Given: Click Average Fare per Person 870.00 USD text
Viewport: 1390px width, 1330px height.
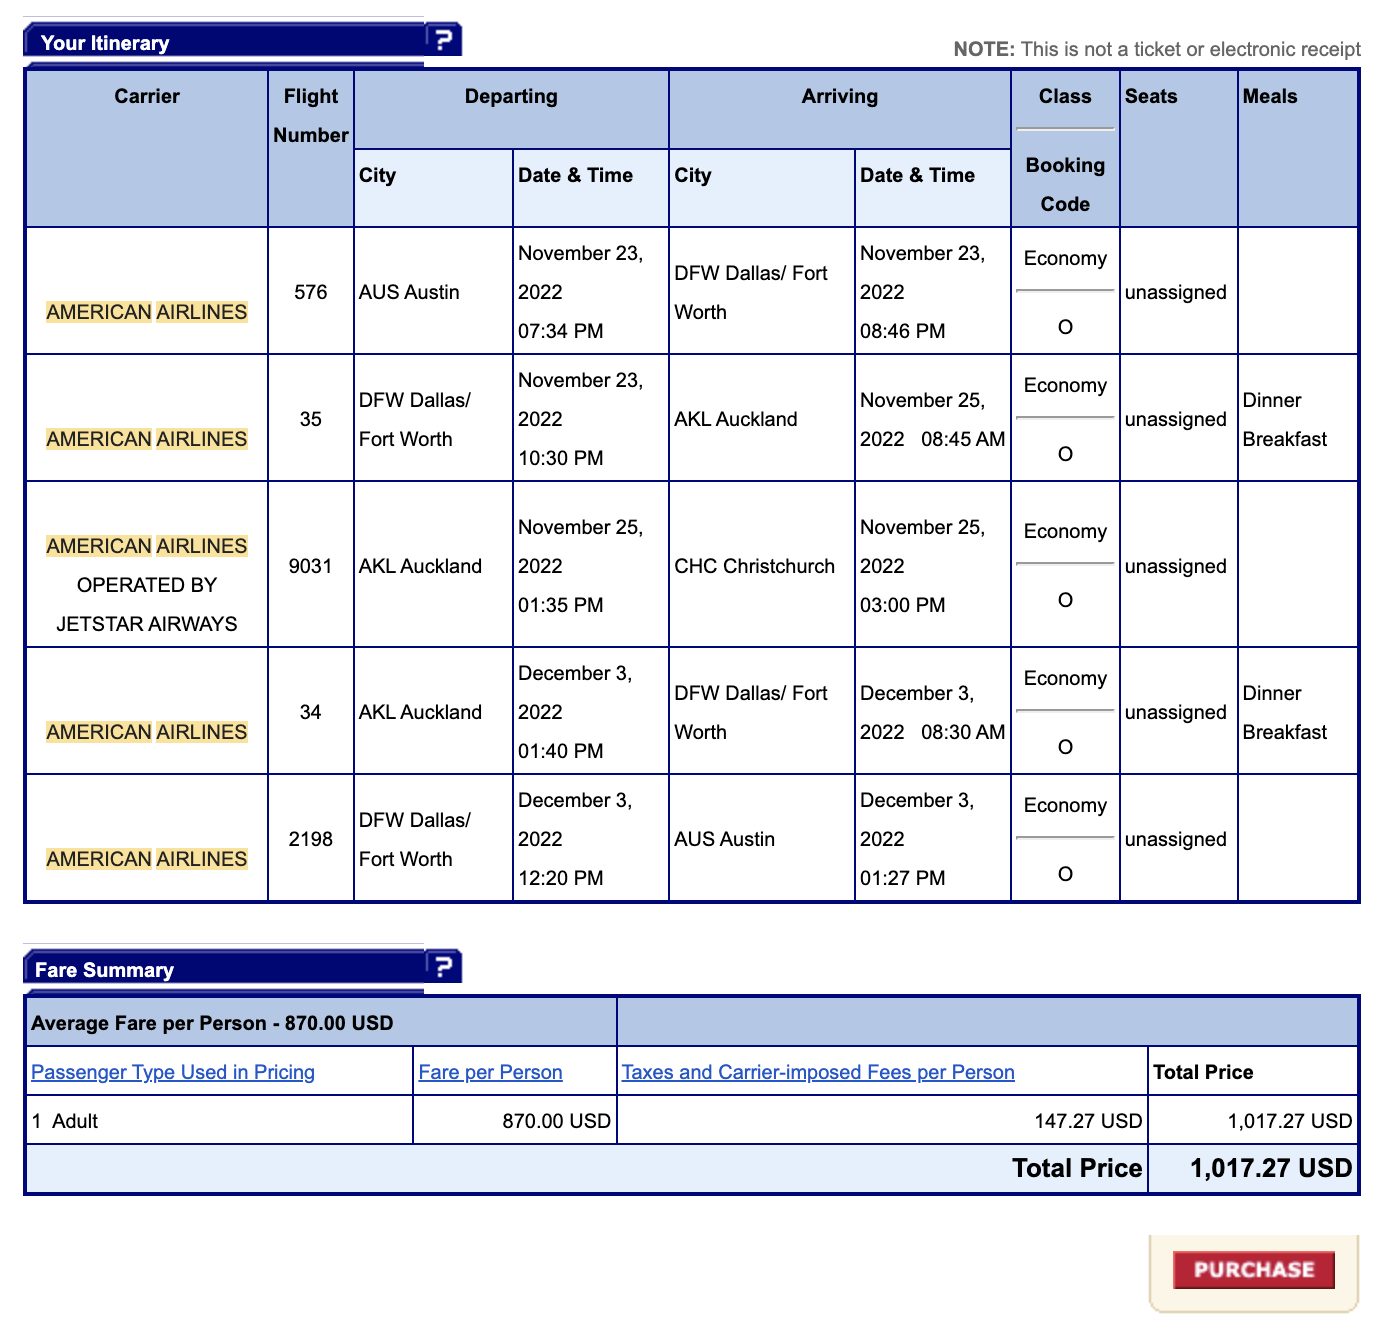Looking at the screenshot, I should (x=212, y=1023).
